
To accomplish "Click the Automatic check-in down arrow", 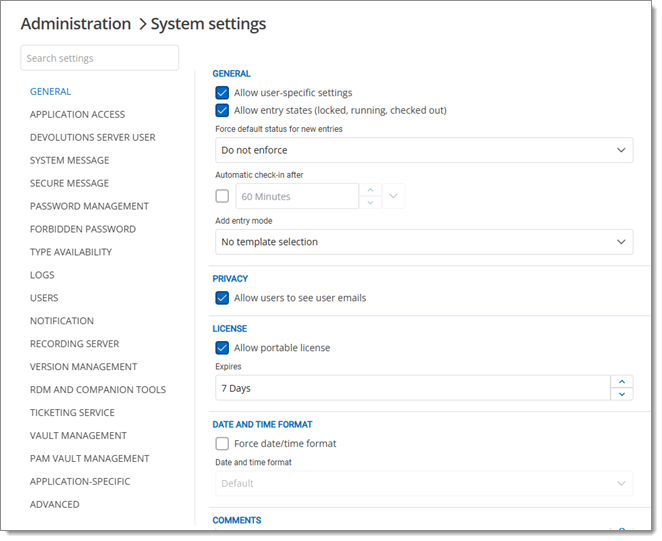I will (x=369, y=203).
